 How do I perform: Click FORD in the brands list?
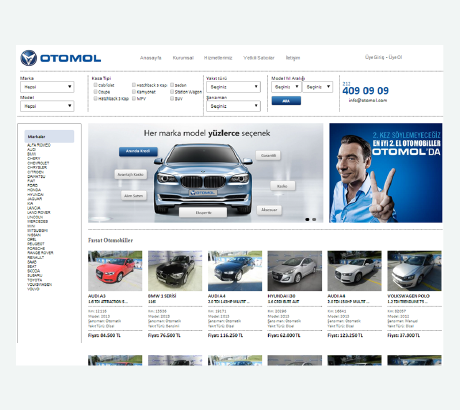(x=32, y=185)
